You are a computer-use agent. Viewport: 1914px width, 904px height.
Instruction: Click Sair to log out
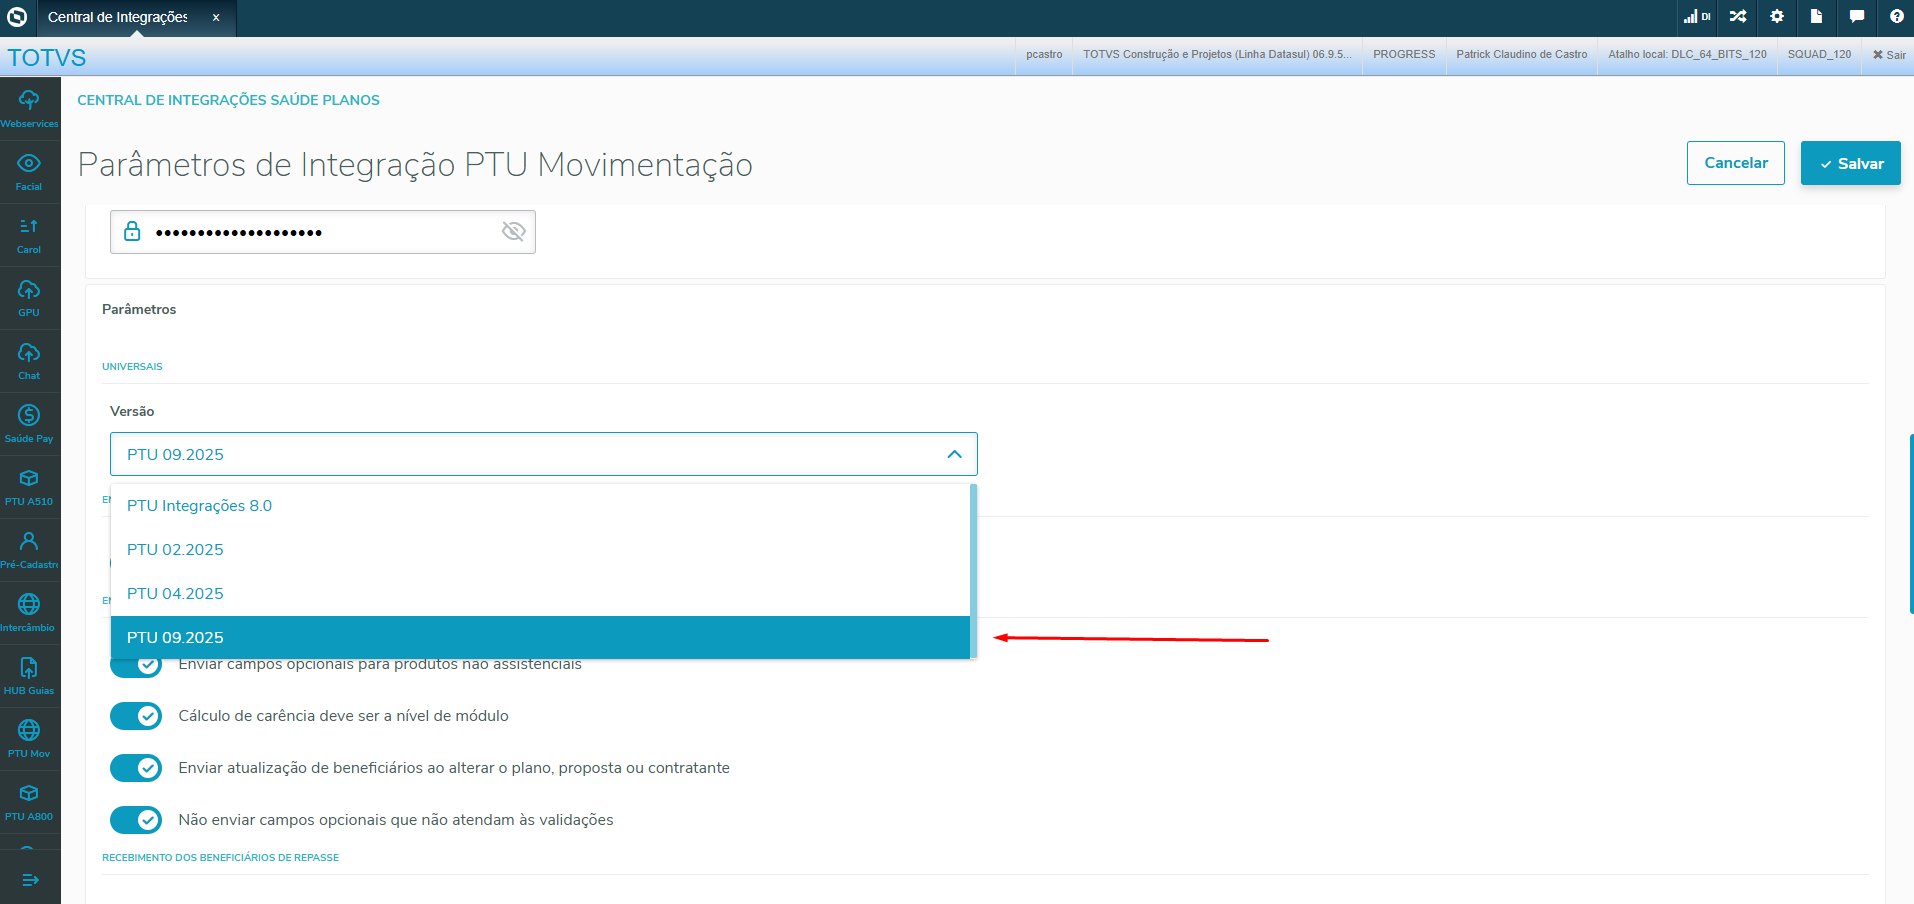point(1889,55)
